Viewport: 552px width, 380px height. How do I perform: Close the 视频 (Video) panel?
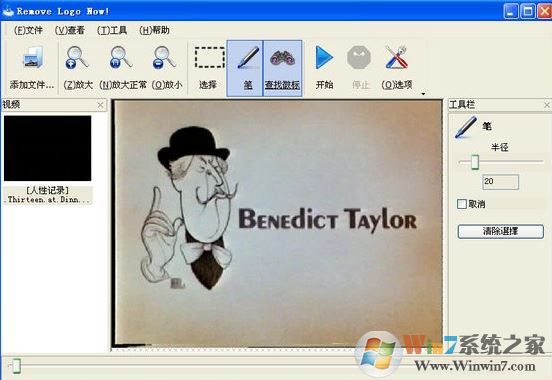(100, 105)
